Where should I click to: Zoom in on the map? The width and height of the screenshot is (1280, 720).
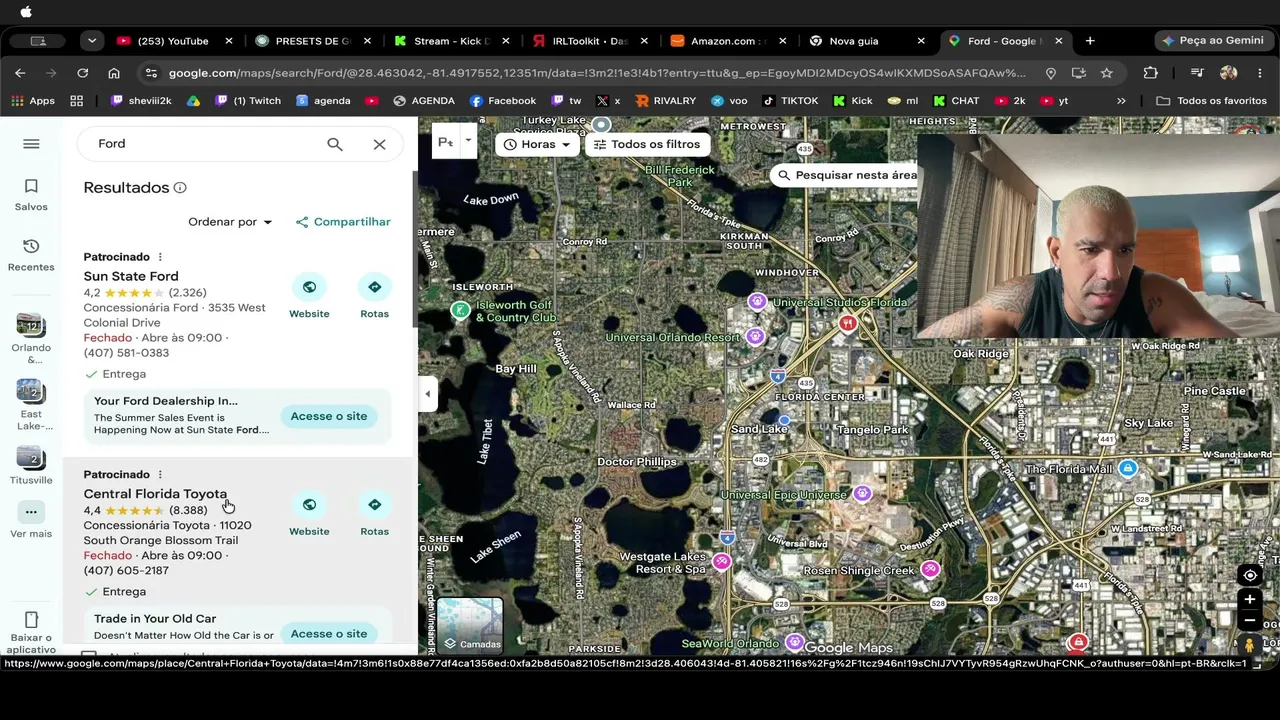click(x=1250, y=599)
